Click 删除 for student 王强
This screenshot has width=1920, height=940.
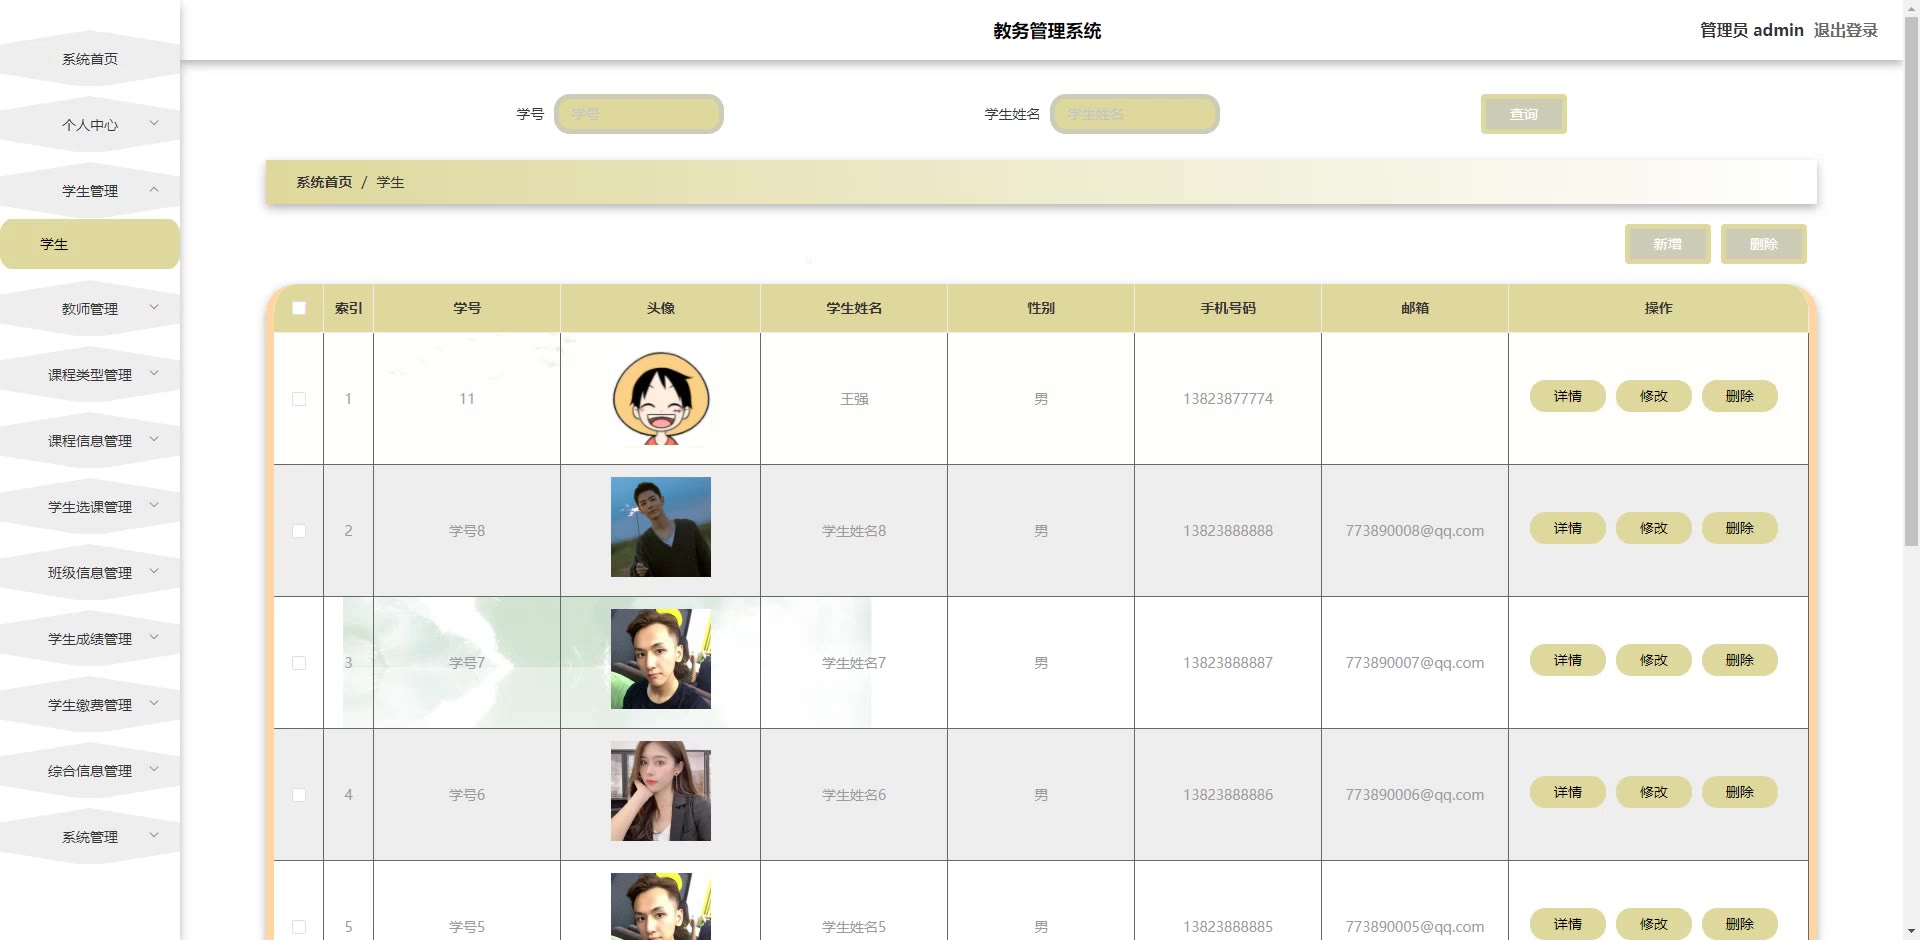[1739, 396]
